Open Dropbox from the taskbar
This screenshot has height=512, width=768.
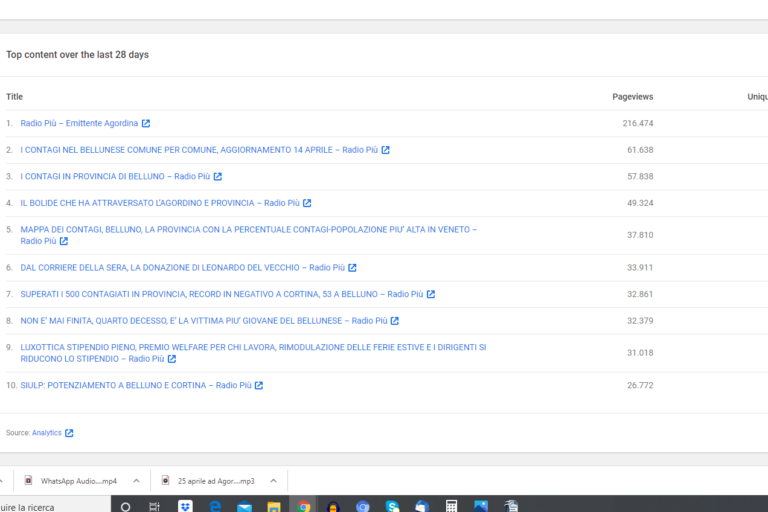[x=185, y=506]
